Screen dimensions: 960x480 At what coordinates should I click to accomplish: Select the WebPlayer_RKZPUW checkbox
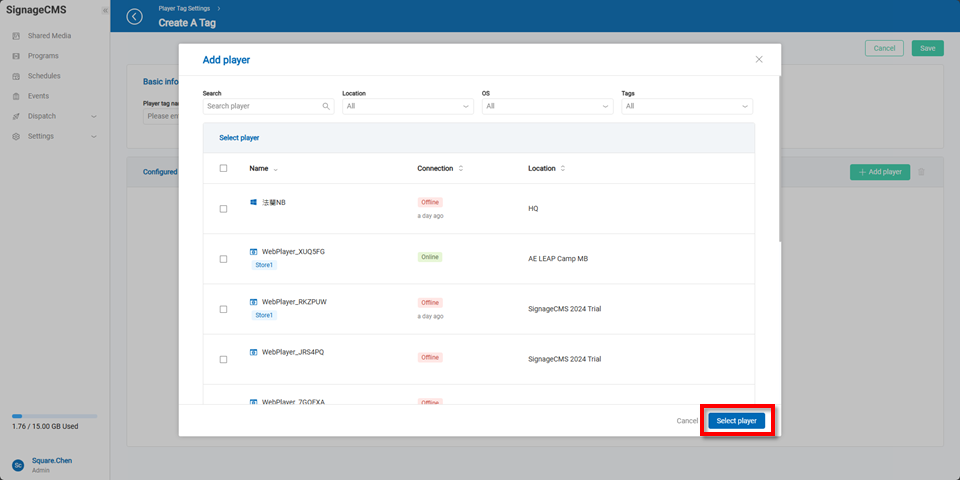point(223,309)
